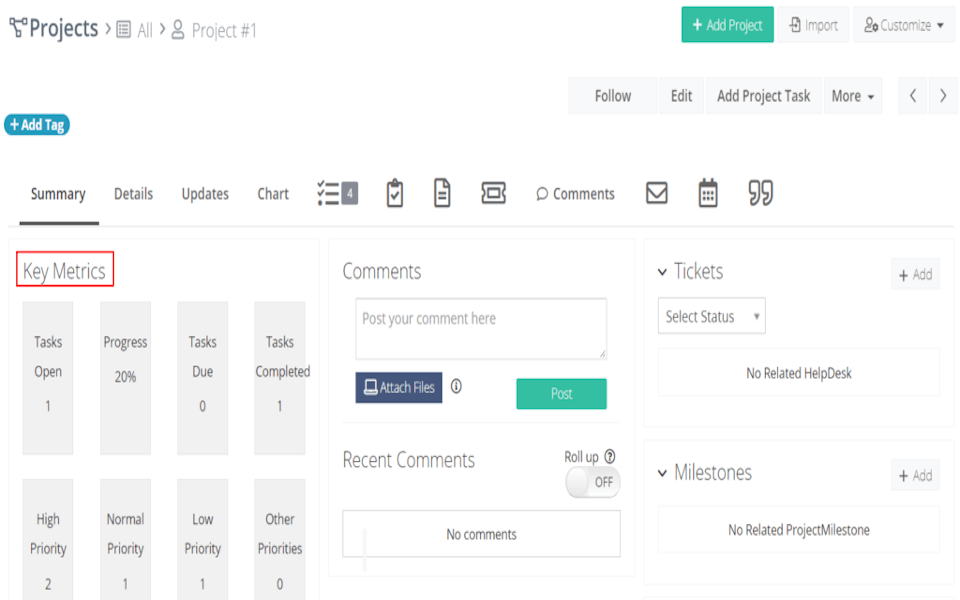Open the tickets tab icon

pos(493,193)
